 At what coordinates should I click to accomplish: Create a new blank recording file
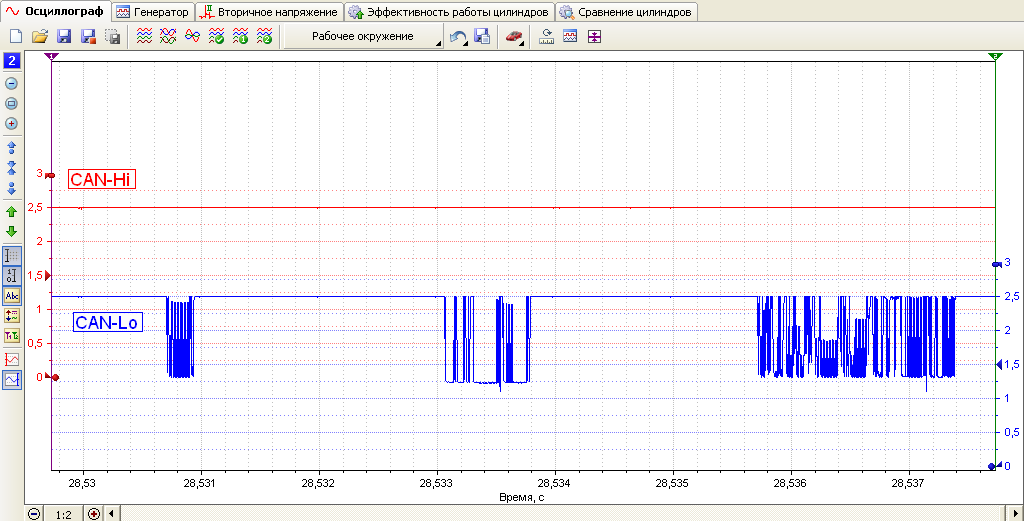[16, 37]
